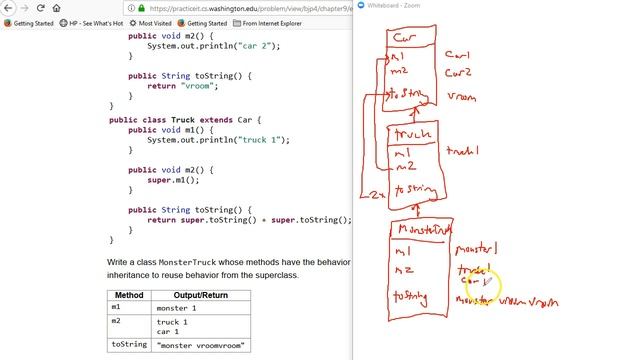Click the m1 cell in table
640x360 pixels.
[x=129, y=307]
